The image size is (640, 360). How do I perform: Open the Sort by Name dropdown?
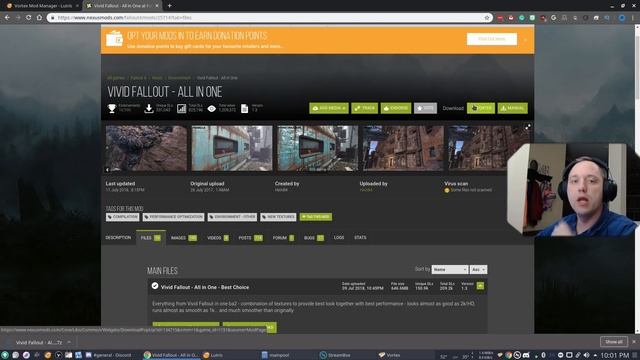(449, 270)
